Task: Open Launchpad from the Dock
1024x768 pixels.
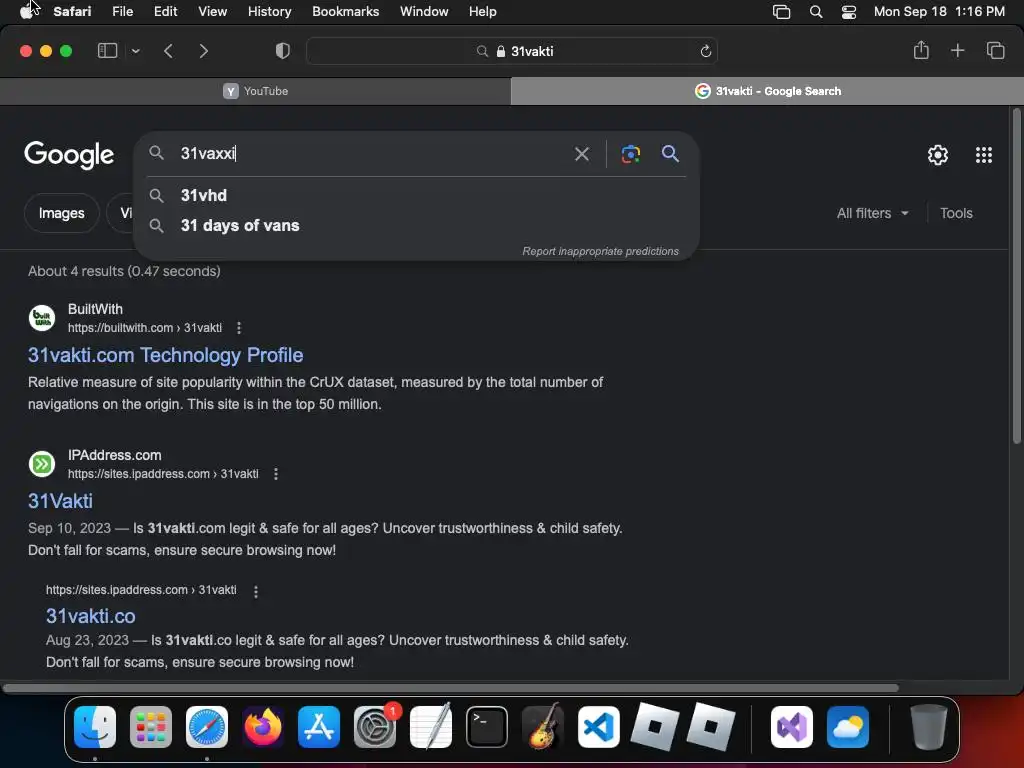Action: pyautogui.click(x=151, y=726)
